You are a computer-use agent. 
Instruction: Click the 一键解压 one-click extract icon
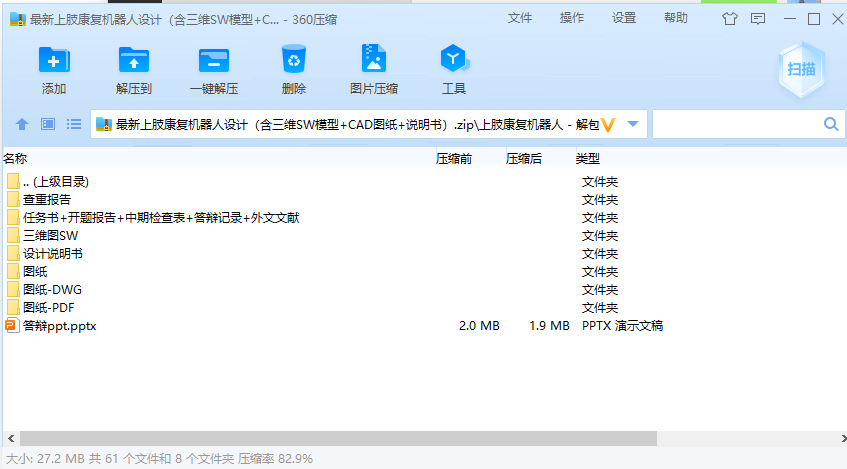click(214, 59)
